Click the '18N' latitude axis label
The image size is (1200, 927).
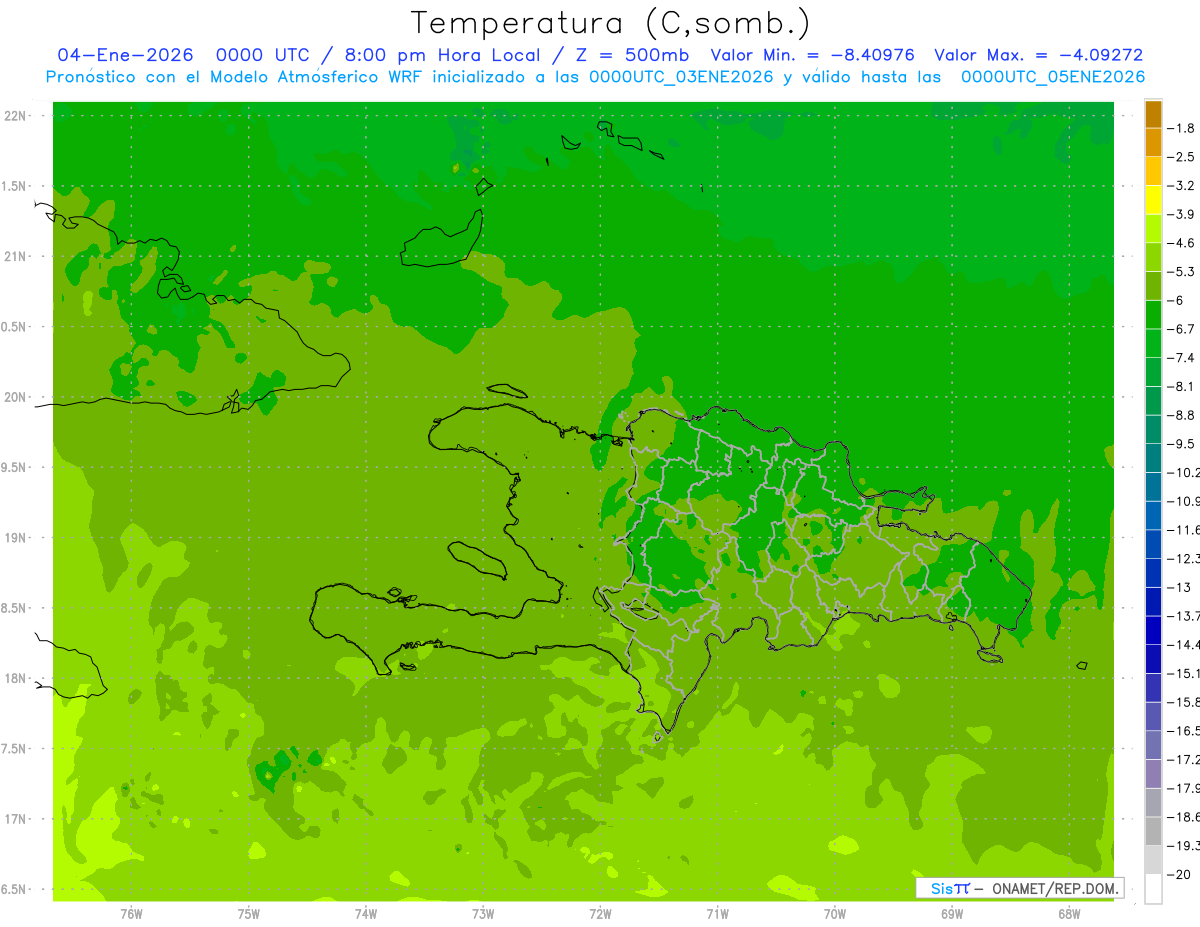coord(16,678)
